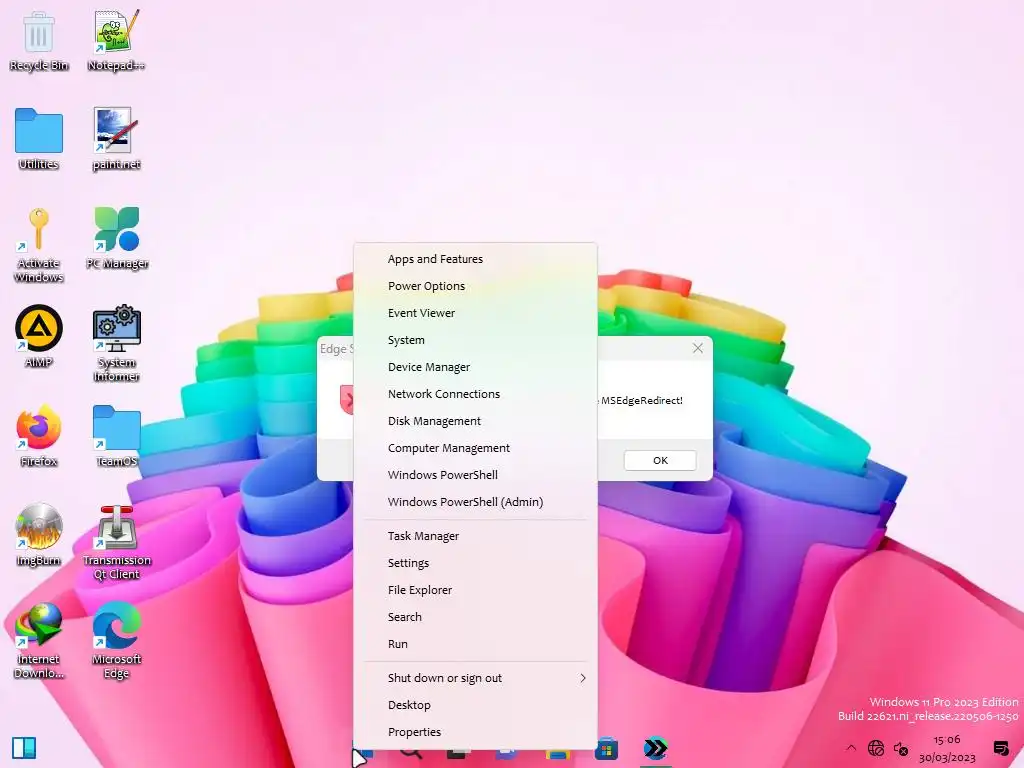The image size is (1024, 768).
Task: Choose Search in the menu
Action: click(x=475, y=617)
